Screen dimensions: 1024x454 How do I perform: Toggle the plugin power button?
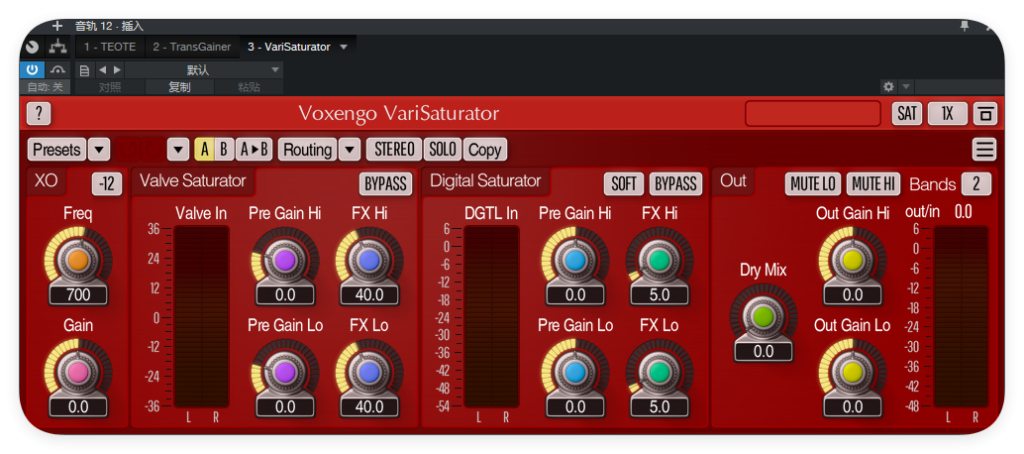31,70
